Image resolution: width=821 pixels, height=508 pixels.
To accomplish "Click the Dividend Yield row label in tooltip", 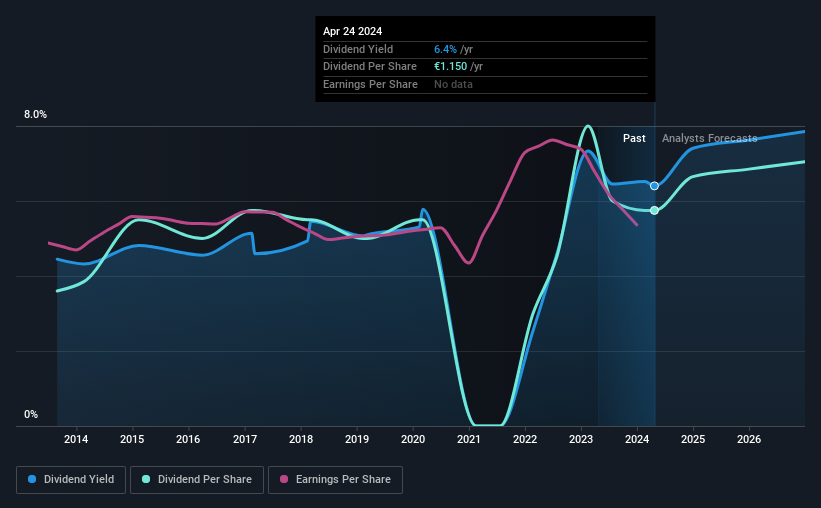I will click(x=358, y=49).
